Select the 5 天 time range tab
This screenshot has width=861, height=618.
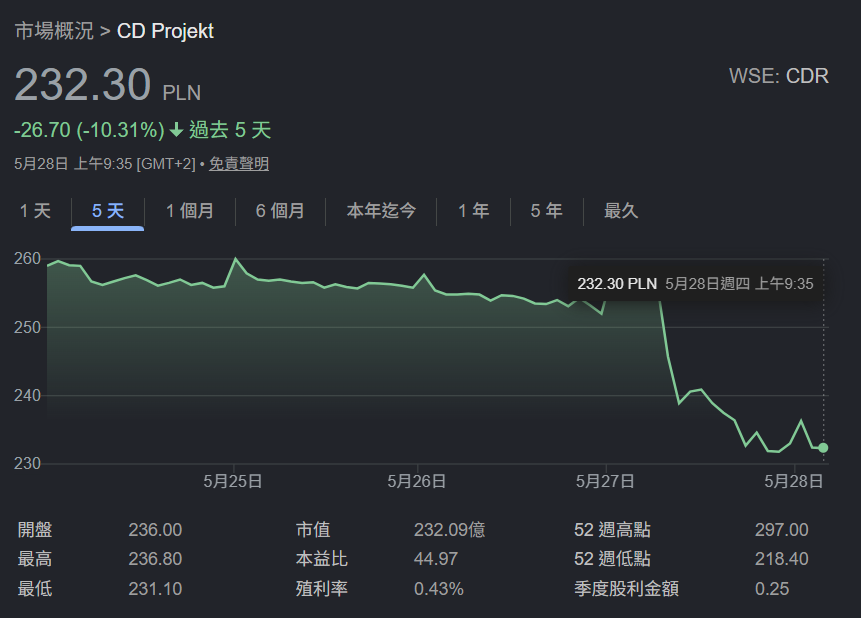pos(108,211)
